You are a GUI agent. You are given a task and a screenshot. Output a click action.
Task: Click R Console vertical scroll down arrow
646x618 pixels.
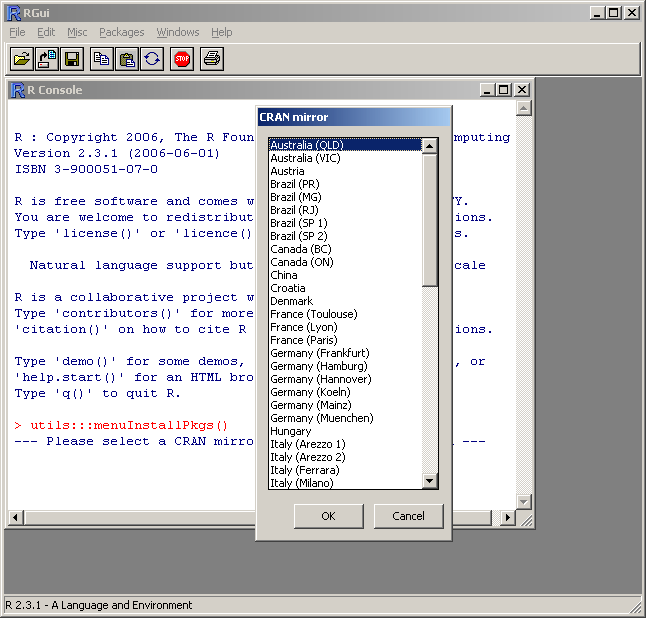click(524, 502)
